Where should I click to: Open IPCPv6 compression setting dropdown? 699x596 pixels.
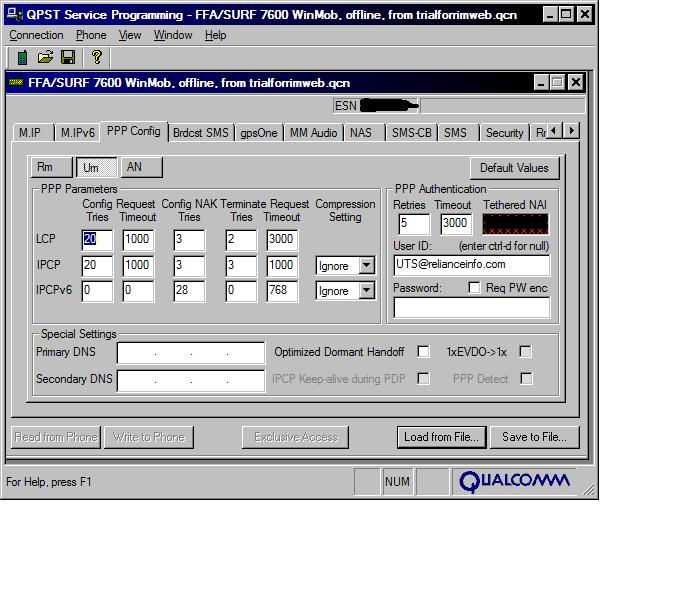[366, 290]
